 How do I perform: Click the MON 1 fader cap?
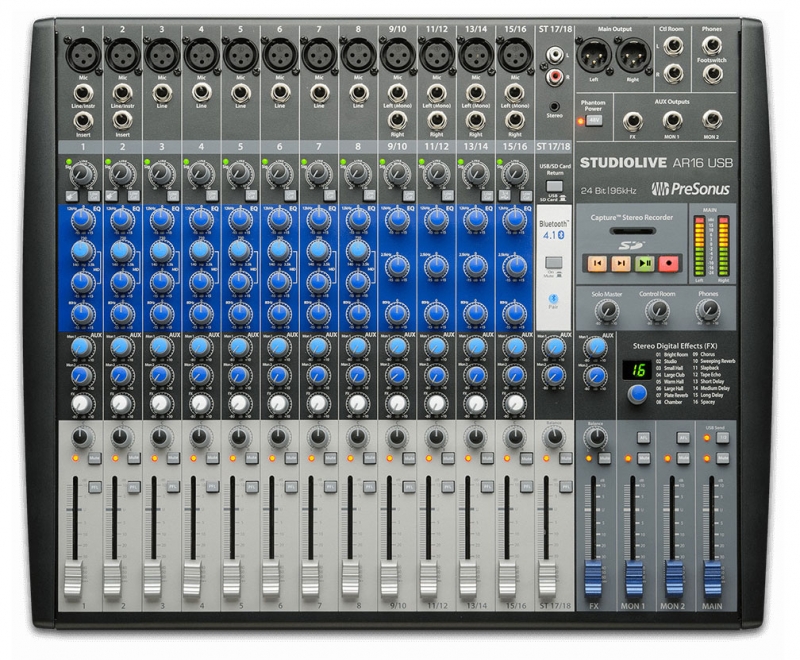(x=633, y=579)
